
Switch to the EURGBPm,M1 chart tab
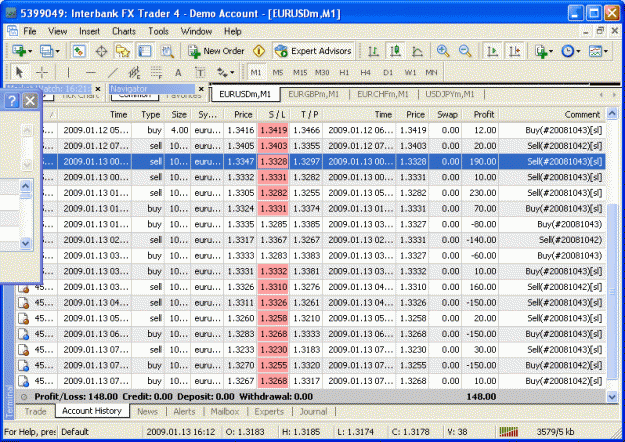pyautogui.click(x=314, y=94)
